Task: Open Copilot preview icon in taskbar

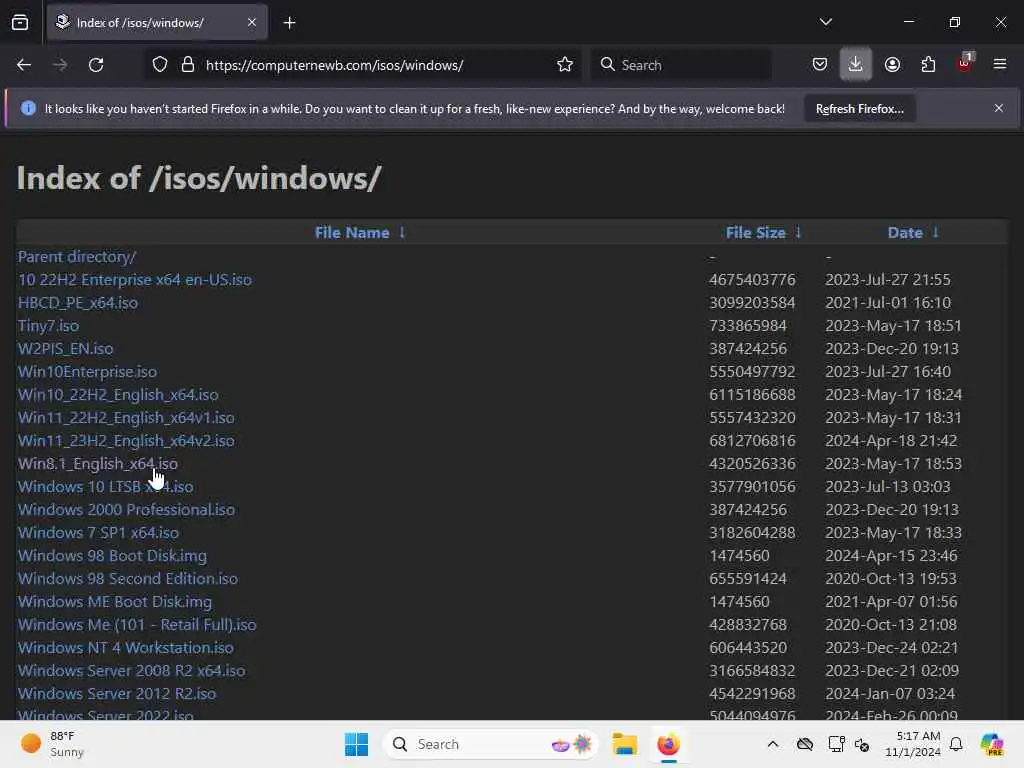Action: pyautogui.click(x=991, y=744)
